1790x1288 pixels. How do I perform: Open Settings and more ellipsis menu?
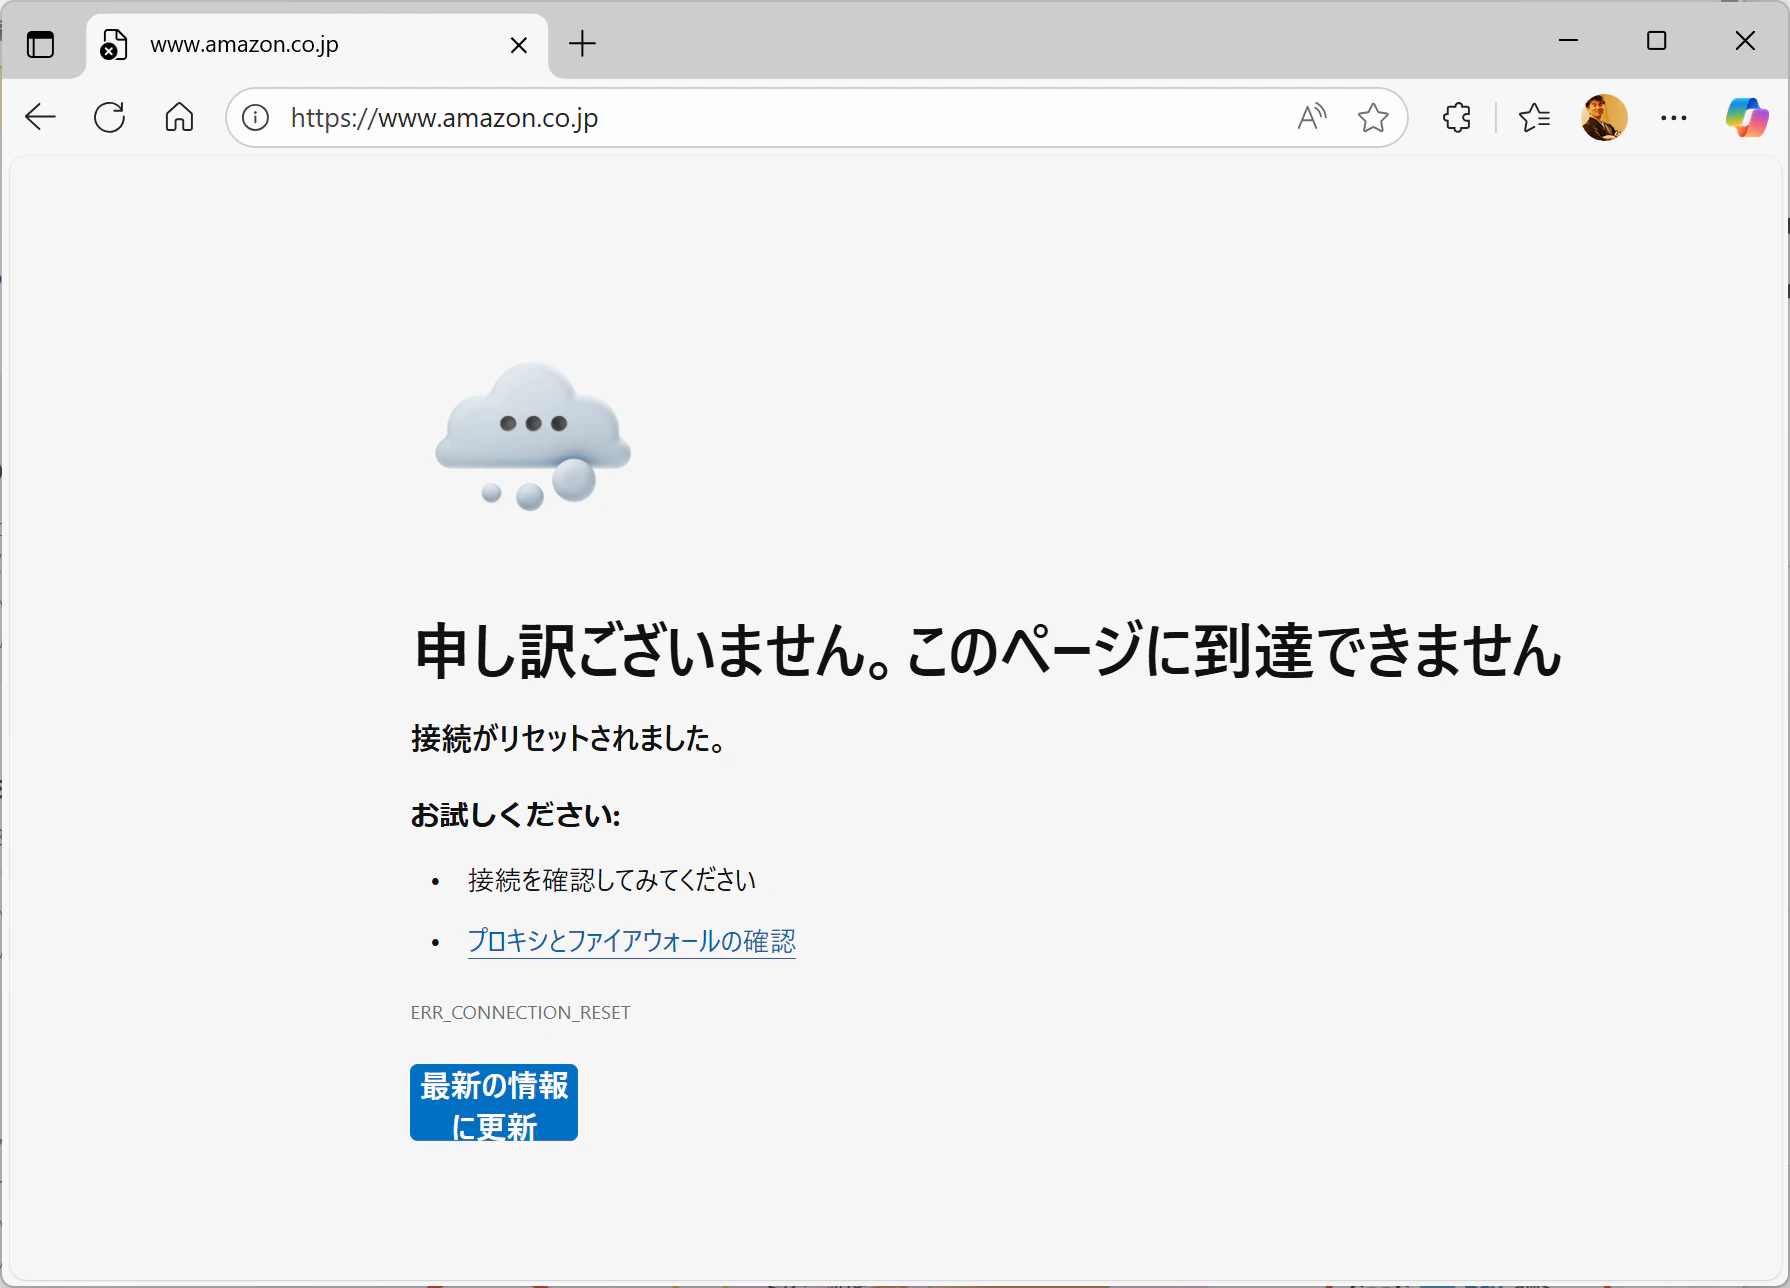click(1674, 117)
